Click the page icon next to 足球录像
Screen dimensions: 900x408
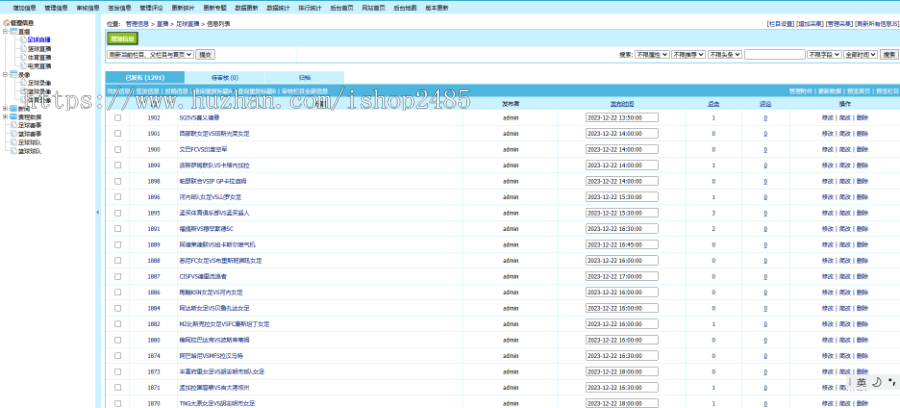(24, 83)
